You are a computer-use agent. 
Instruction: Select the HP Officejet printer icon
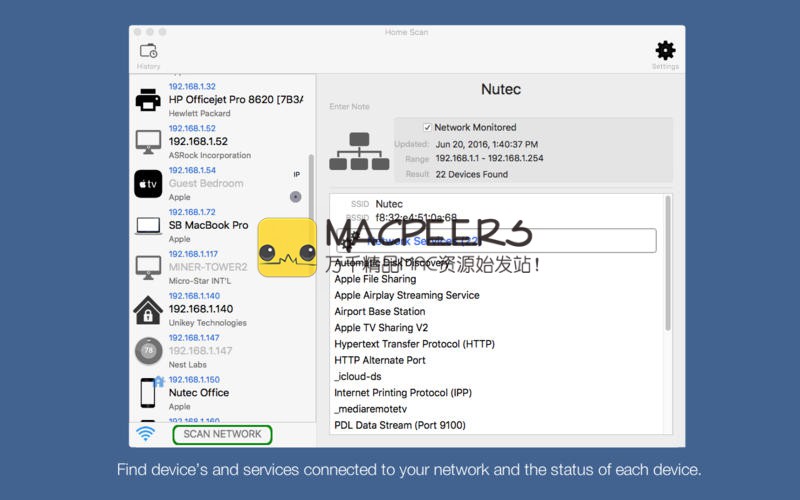click(x=148, y=100)
